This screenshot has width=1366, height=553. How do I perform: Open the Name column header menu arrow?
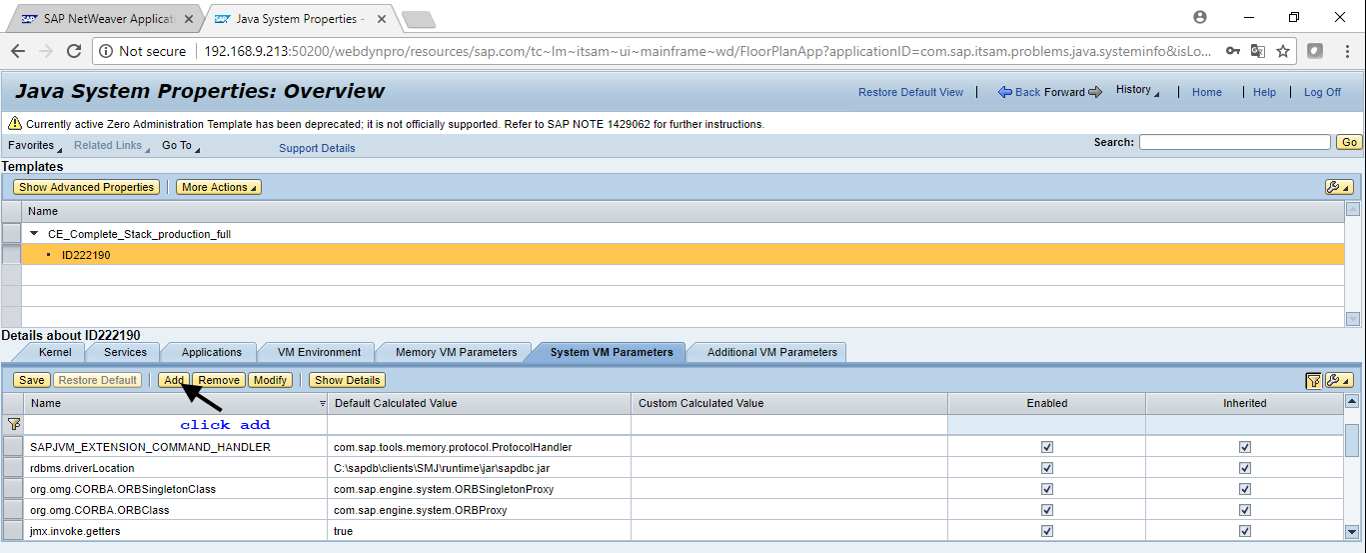pyautogui.click(x=322, y=404)
